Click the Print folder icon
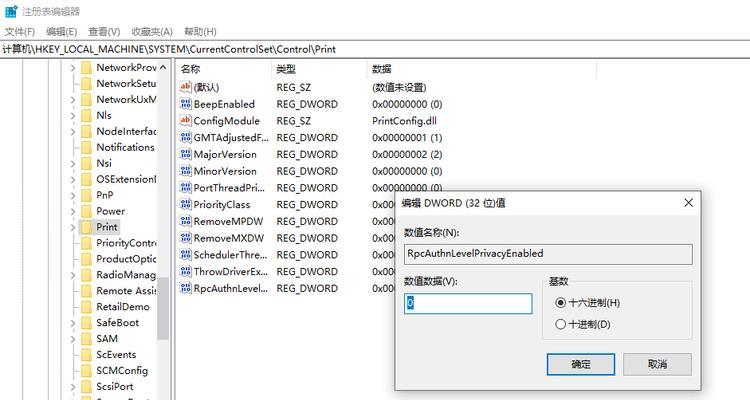This screenshot has height=400, width=750. [x=86, y=227]
